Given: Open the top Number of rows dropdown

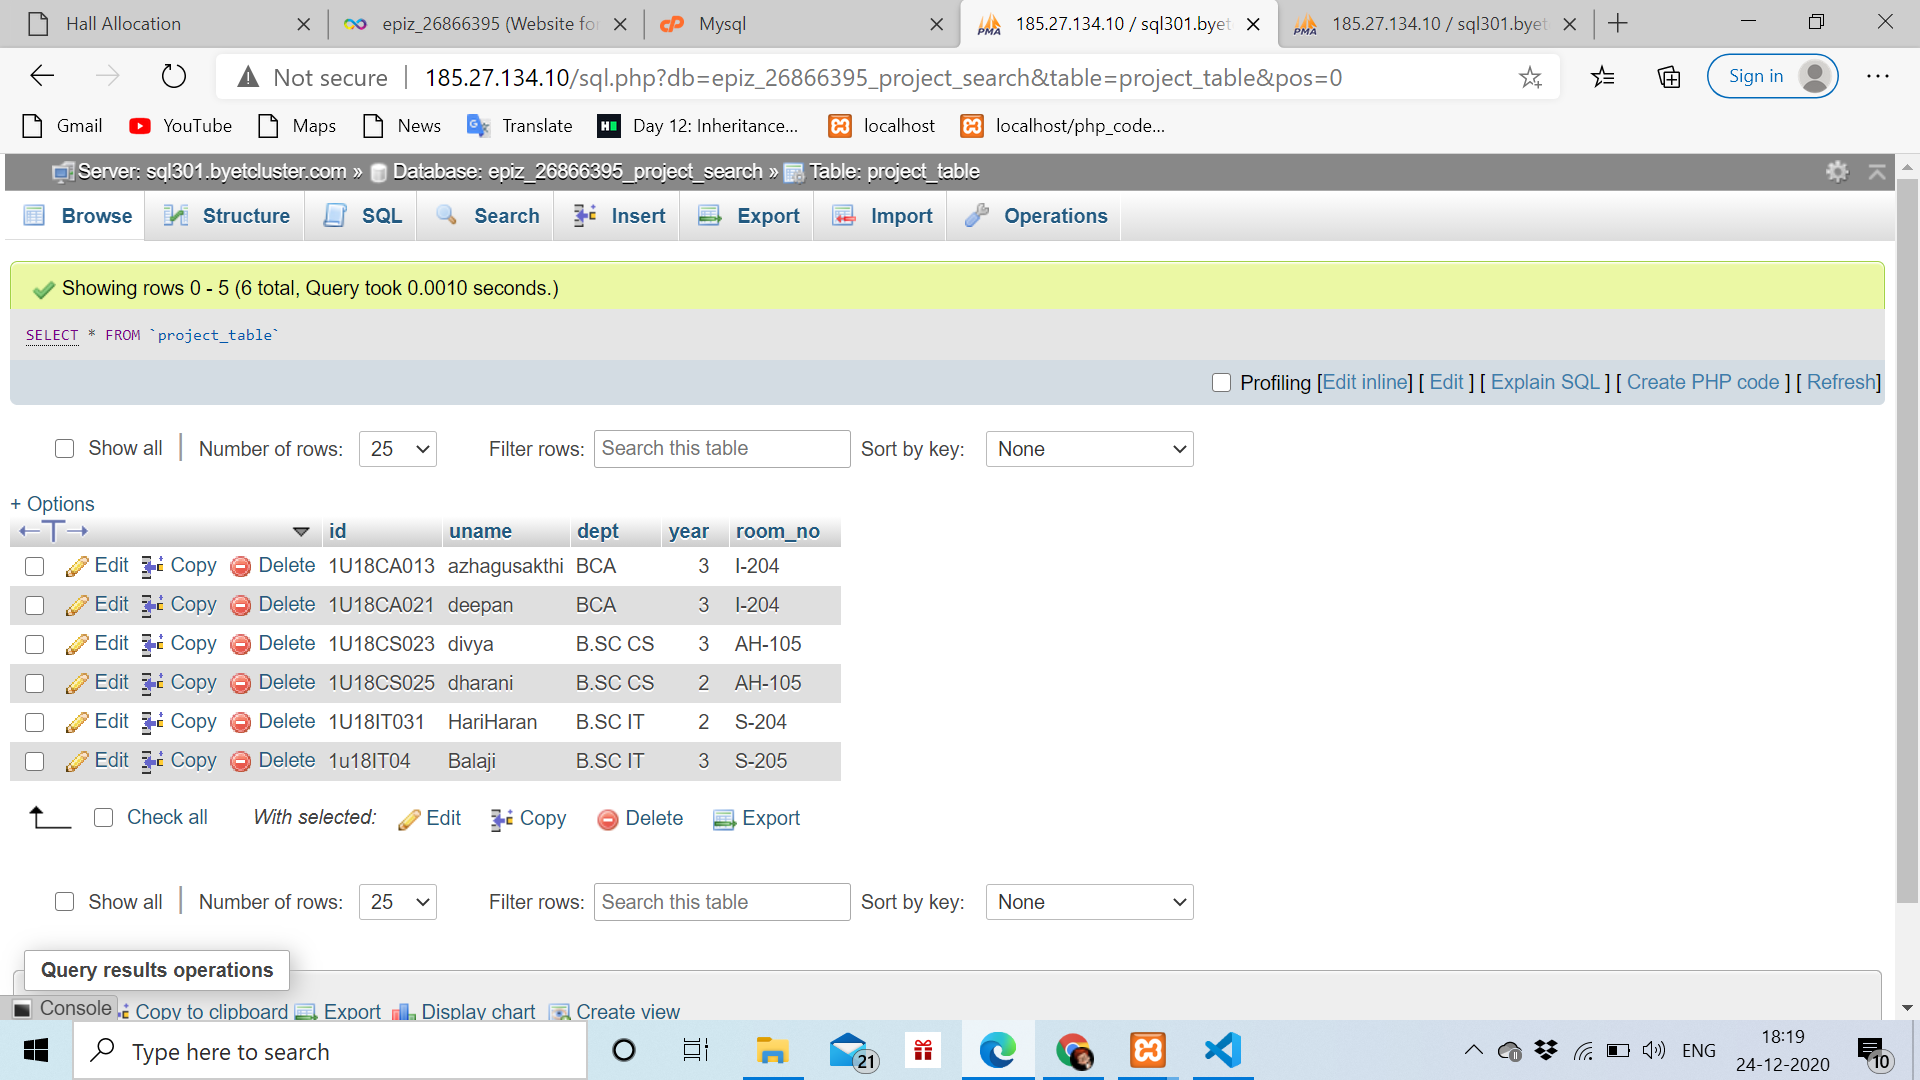Looking at the screenshot, I should point(397,449).
